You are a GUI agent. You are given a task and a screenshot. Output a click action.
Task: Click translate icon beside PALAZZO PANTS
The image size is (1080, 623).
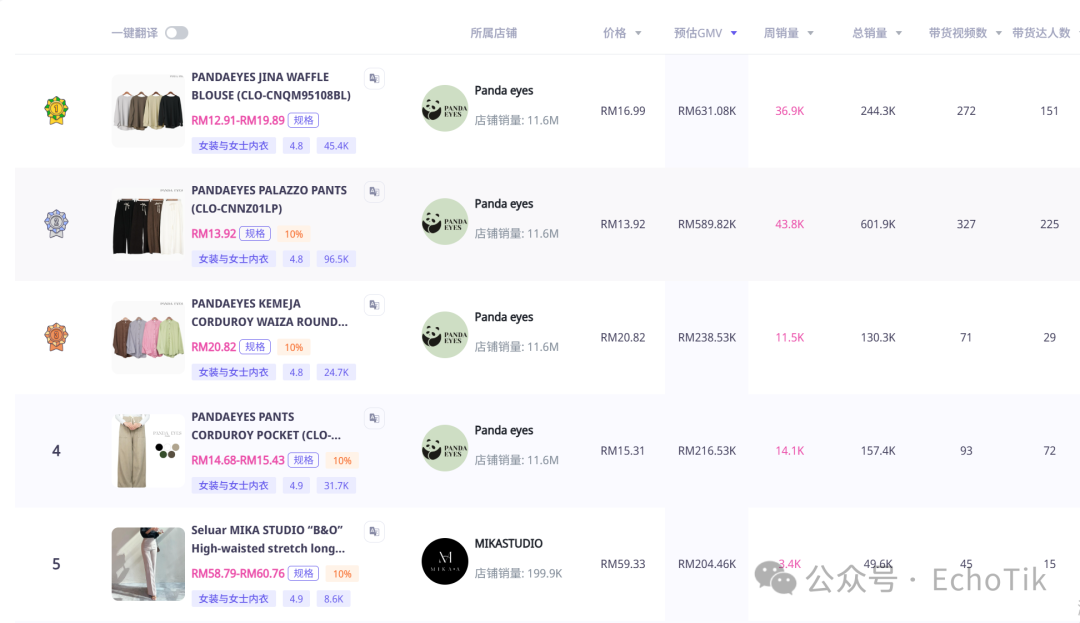373,191
